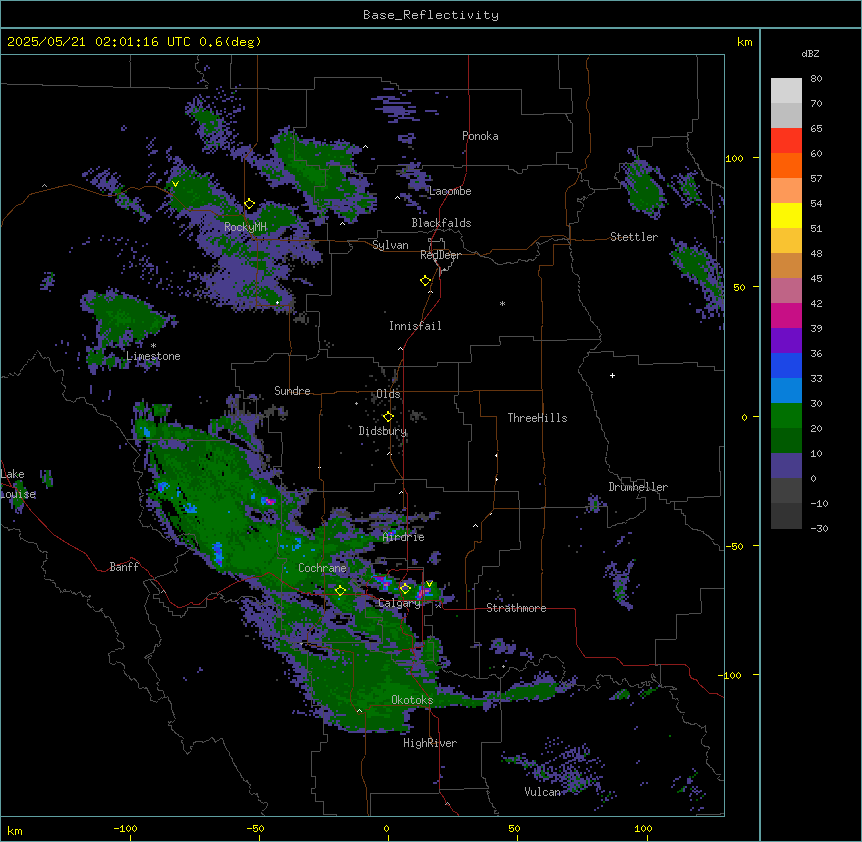Viewport: 862px width, 842px height.
Task: Select the yellow 54-51 dBZ legend swatch
Action: [786, 215]
